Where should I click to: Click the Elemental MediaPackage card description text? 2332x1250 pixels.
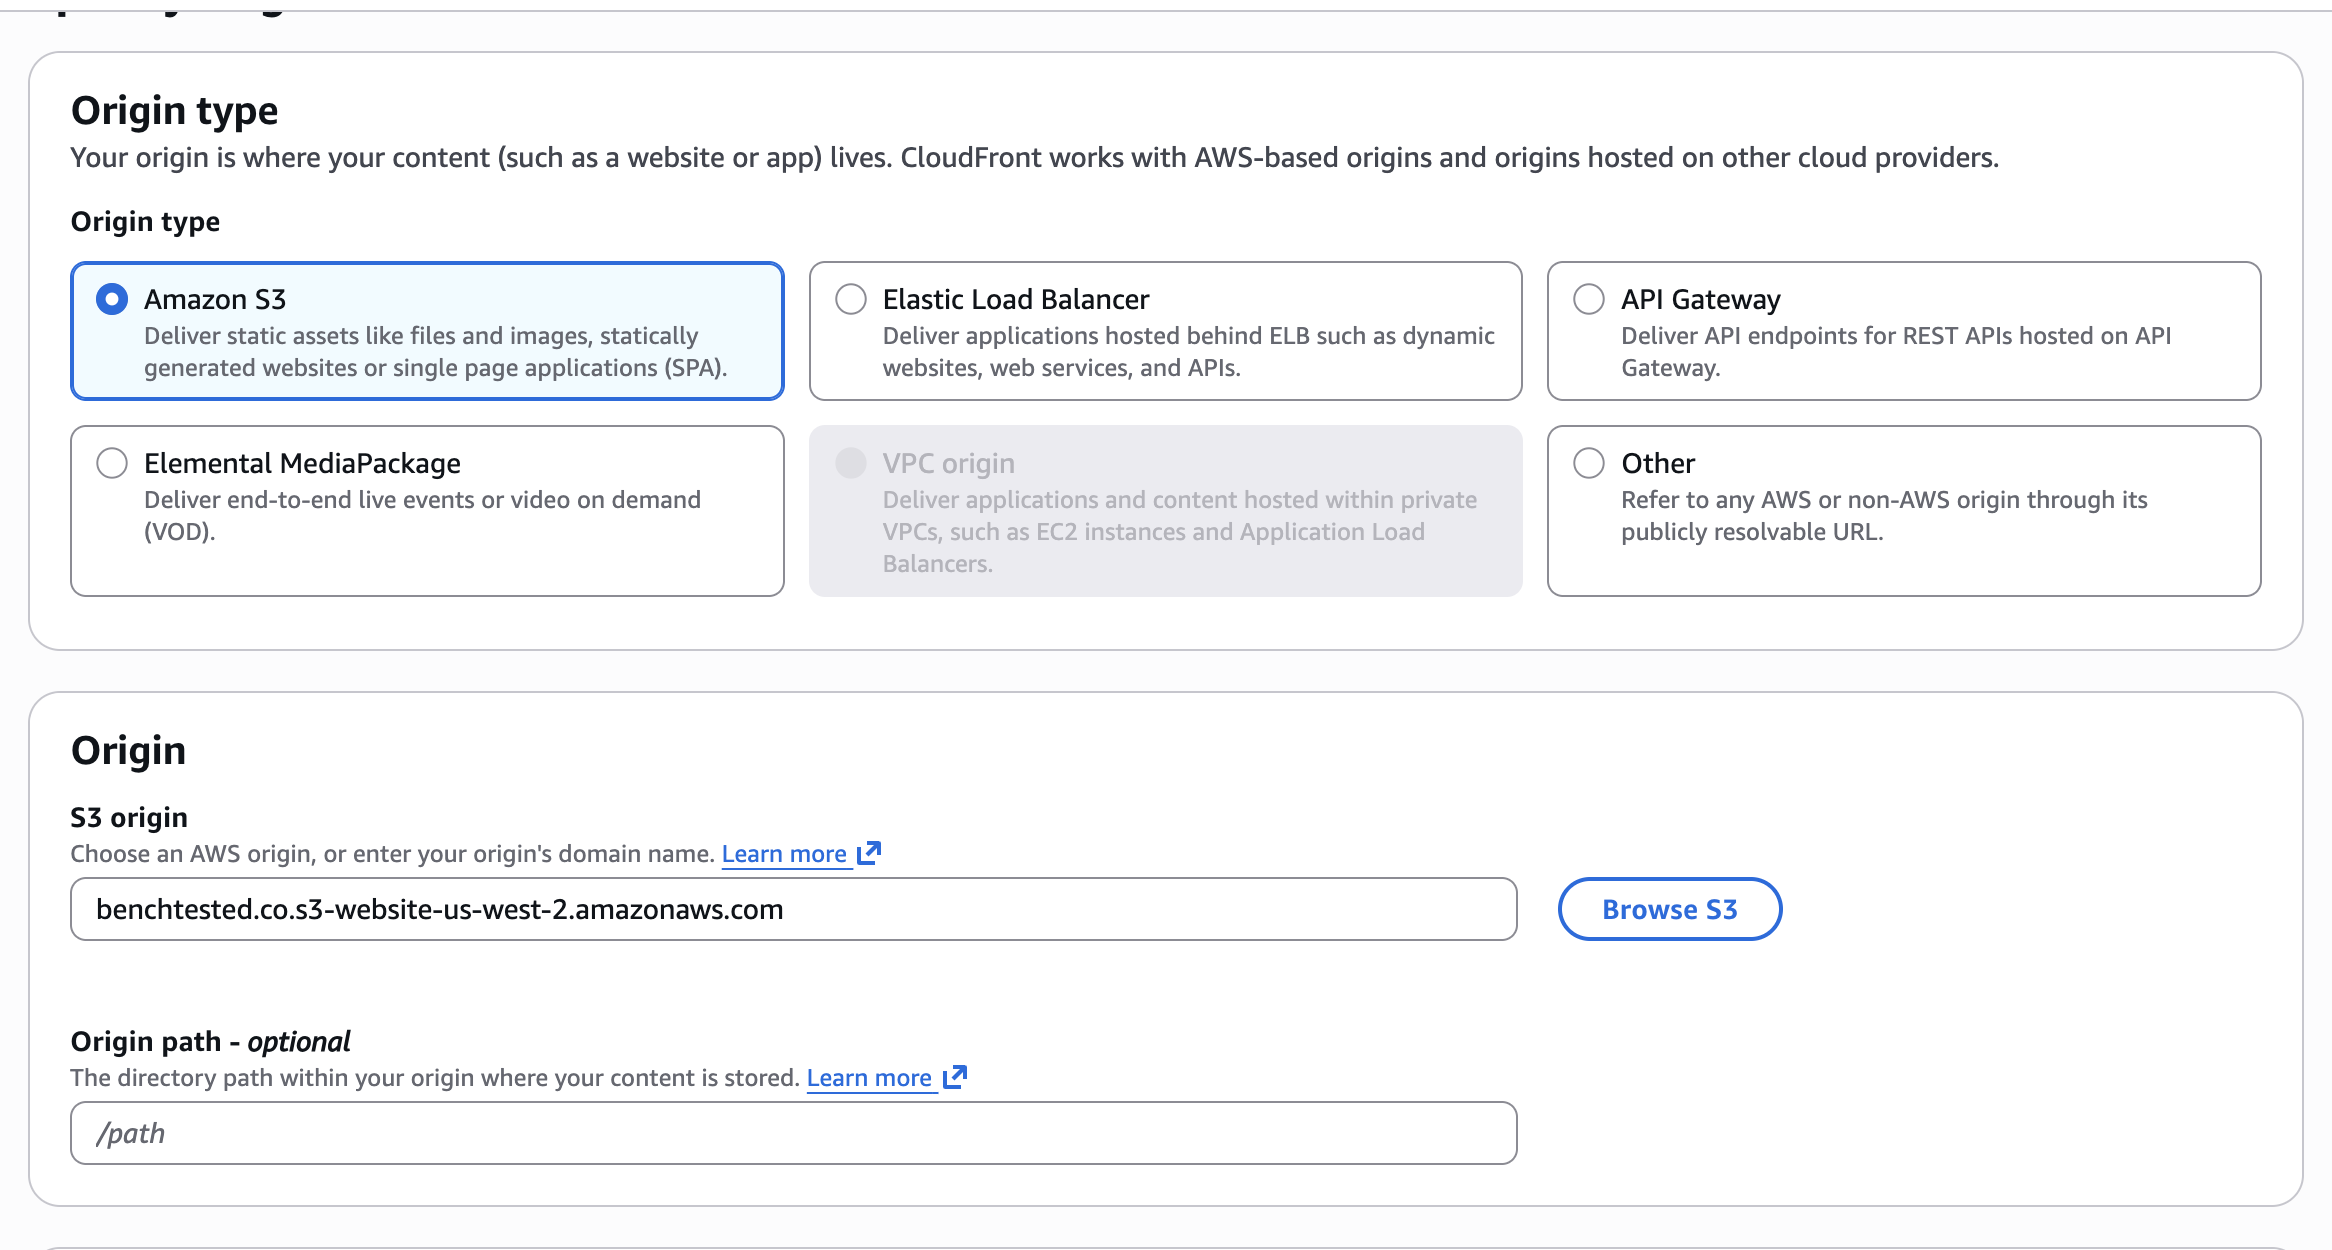point(422,516)
